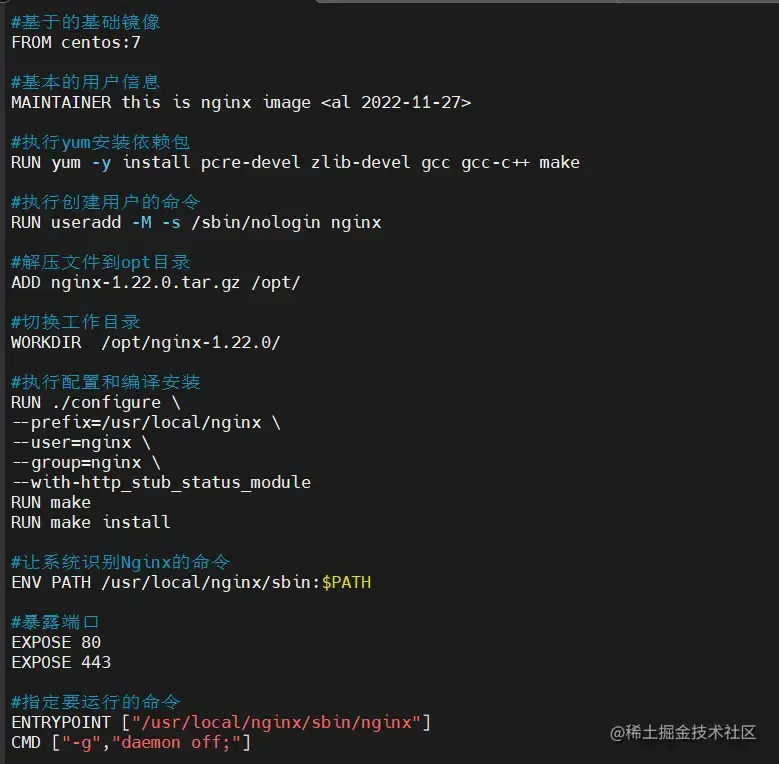Screen dimensions: 779x764
Task: Click the "daemon off;" string in CMD
Action: 176,743
